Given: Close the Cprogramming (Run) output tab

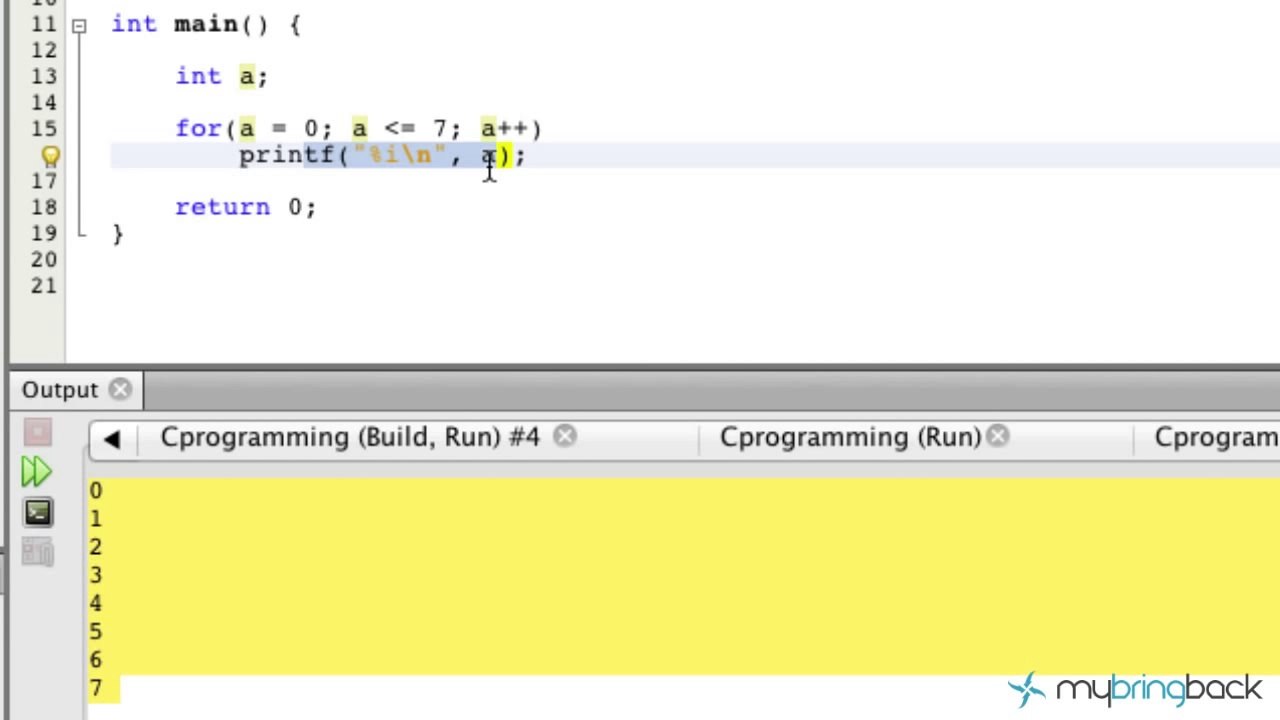Looking at the screenshot, I should 998,436.
